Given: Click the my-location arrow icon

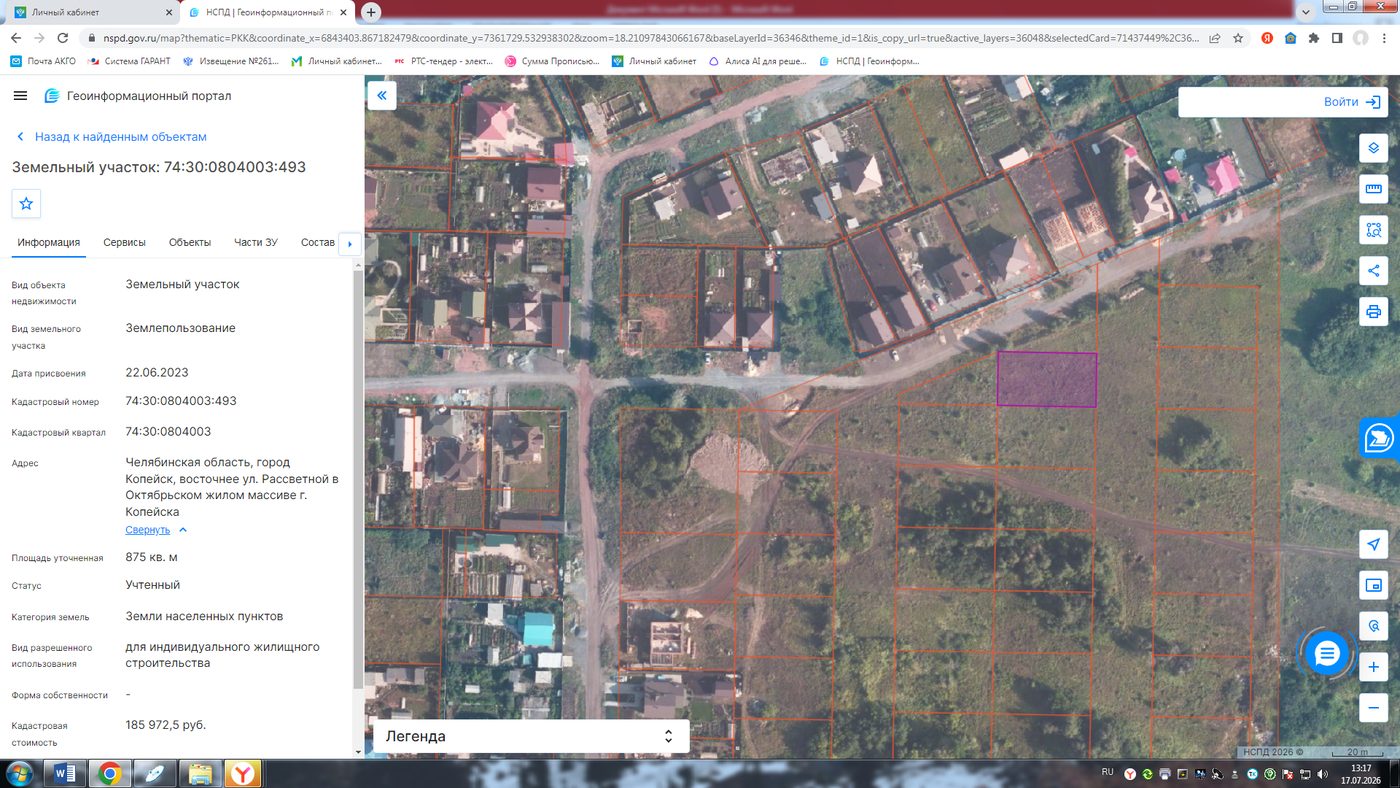Looking at the screenshot, I should [1373, 544].
